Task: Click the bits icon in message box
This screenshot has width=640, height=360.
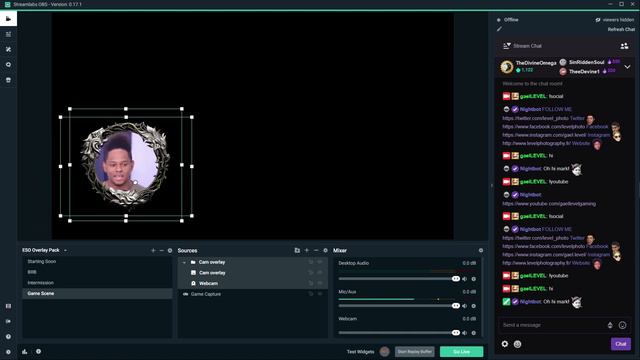Action: click(610, 325)
